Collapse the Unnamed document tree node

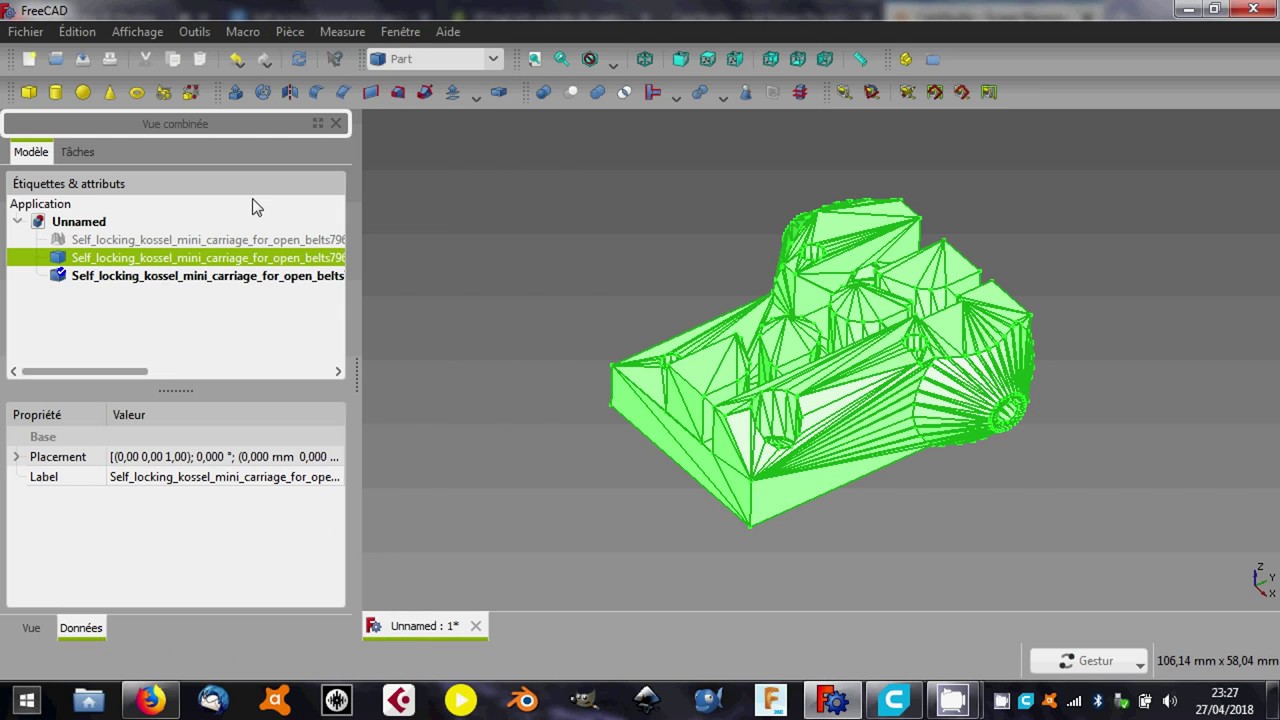pos(17,221)
